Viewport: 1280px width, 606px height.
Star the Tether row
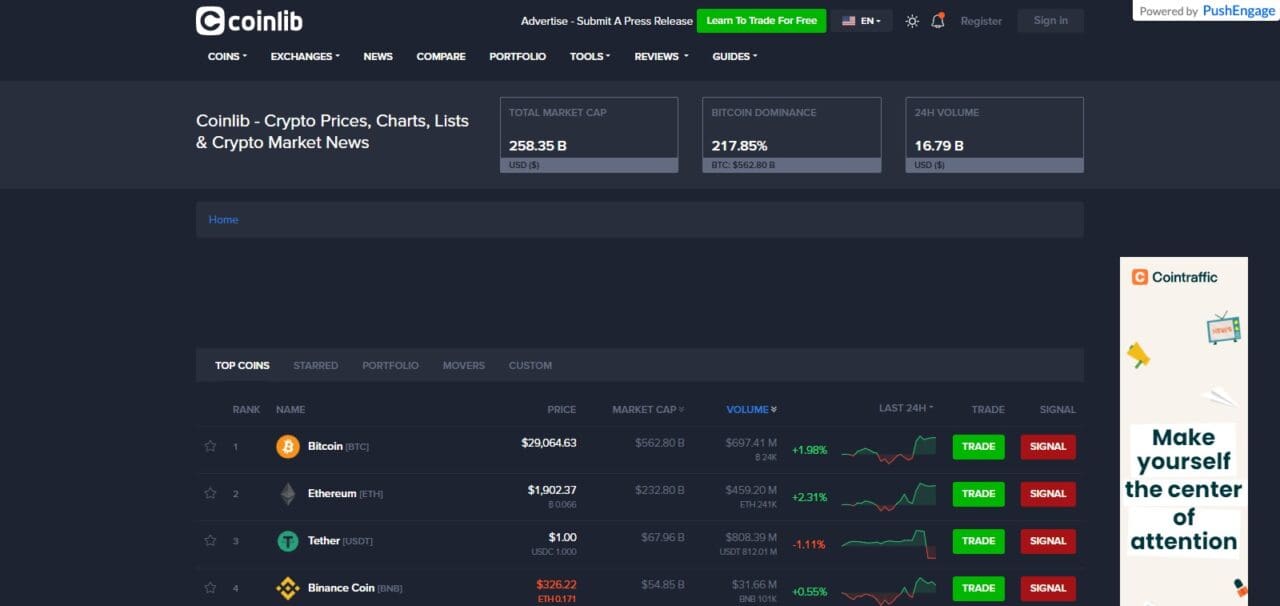(x=210, y=540)
